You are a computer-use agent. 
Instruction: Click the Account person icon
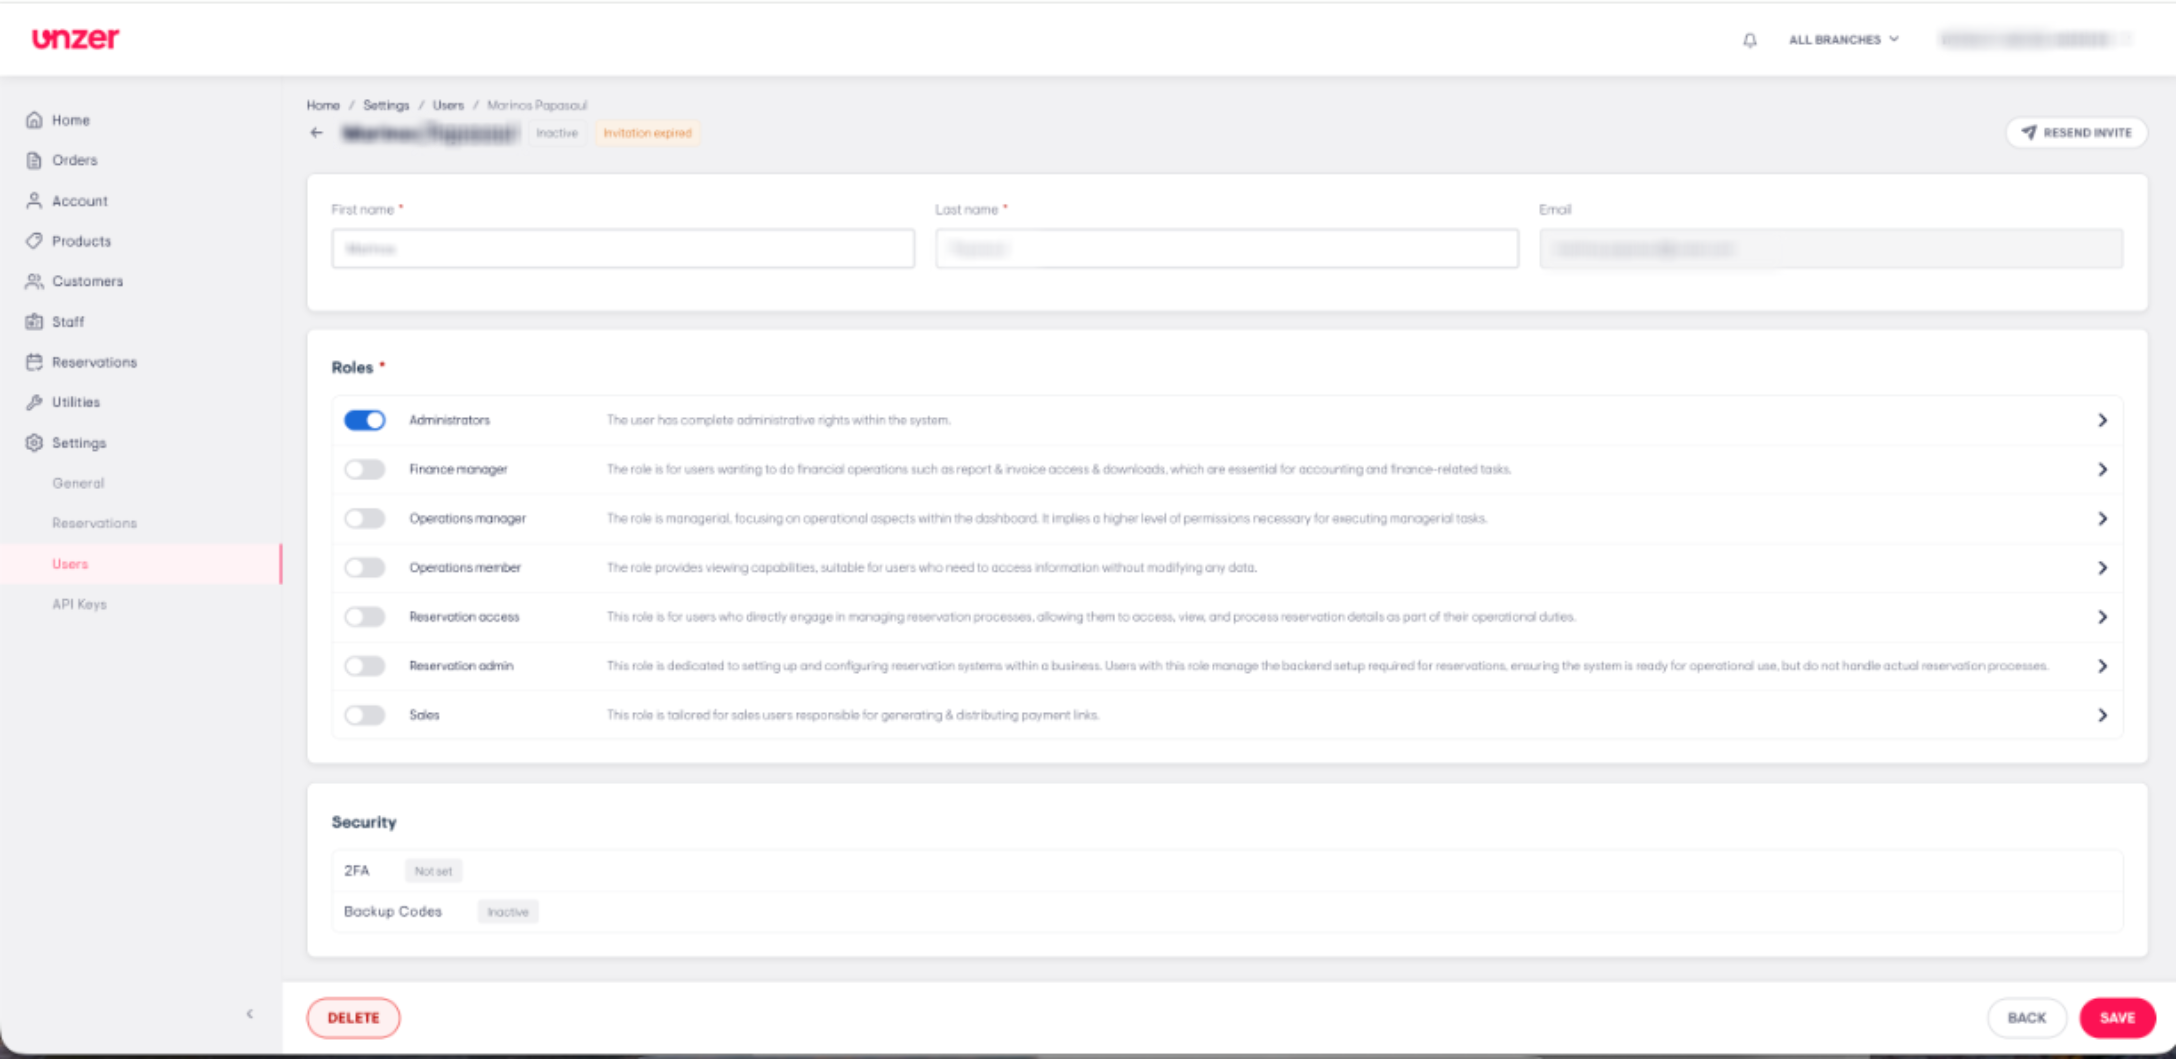34,200
